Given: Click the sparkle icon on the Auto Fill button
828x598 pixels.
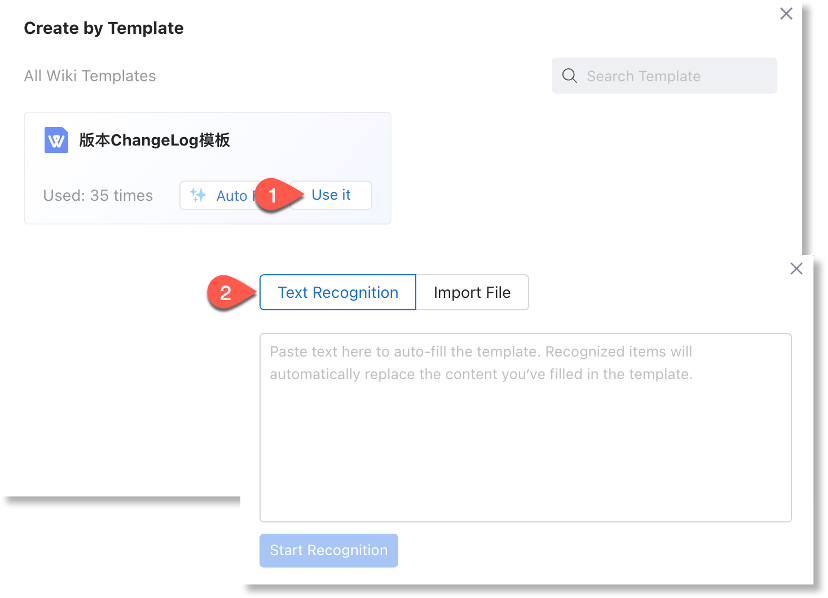Looking at the screenshot, I should (198, 195).
